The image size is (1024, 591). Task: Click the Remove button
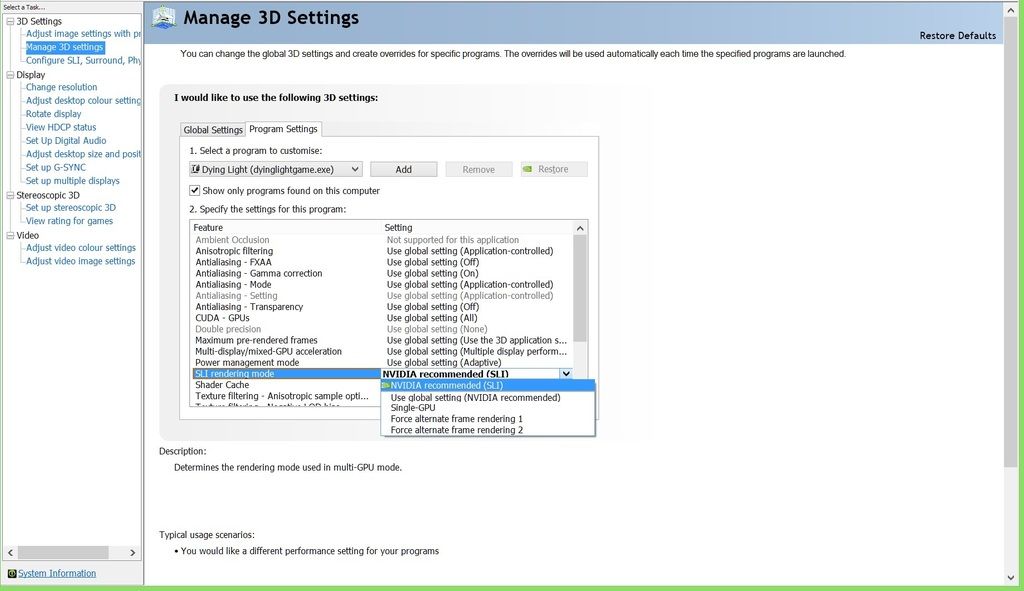[479, 169]
